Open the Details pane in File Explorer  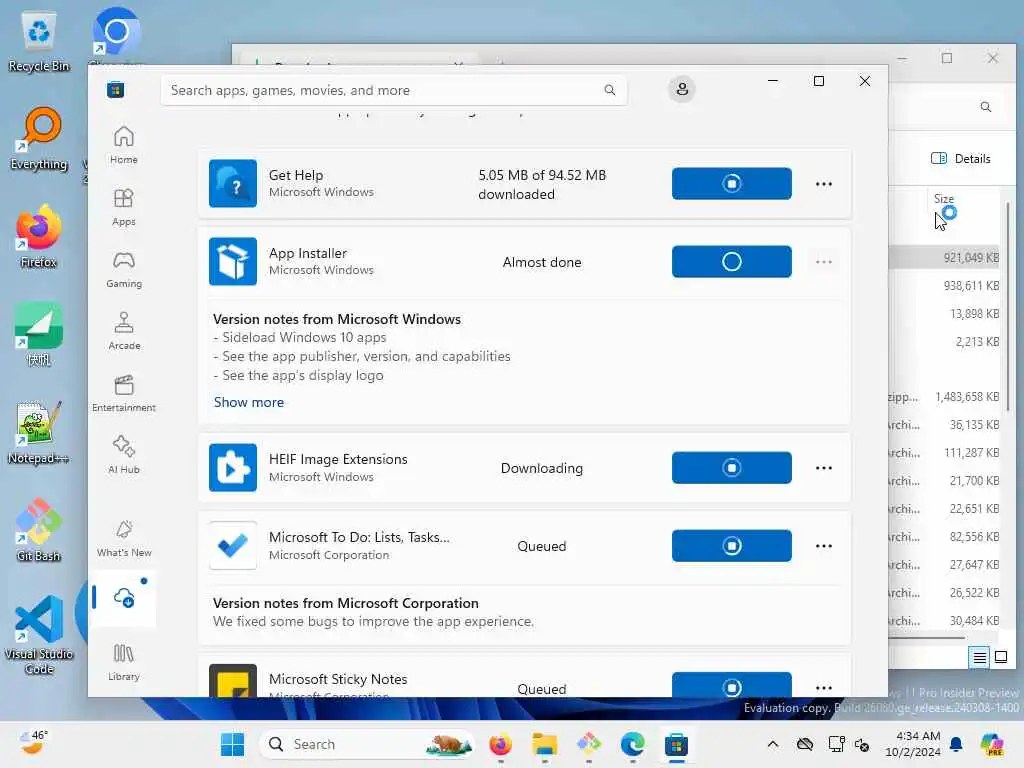(961, 159)
